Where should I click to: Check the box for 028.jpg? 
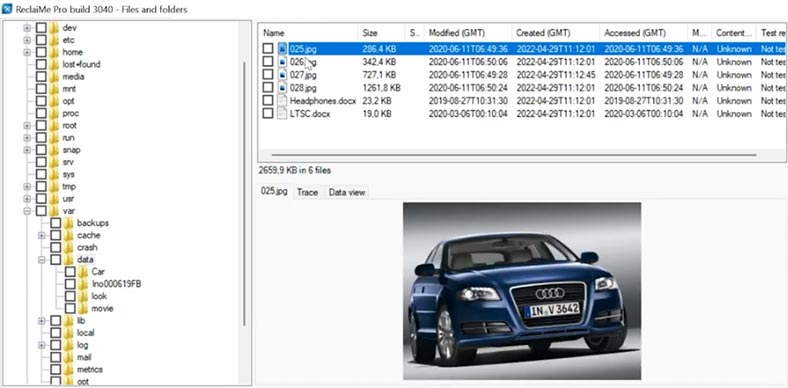(x=268, y=88)
